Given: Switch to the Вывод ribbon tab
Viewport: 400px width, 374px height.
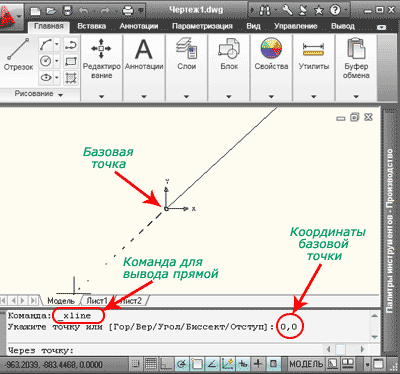Looking at the screenshot, I should coord(343,26).
